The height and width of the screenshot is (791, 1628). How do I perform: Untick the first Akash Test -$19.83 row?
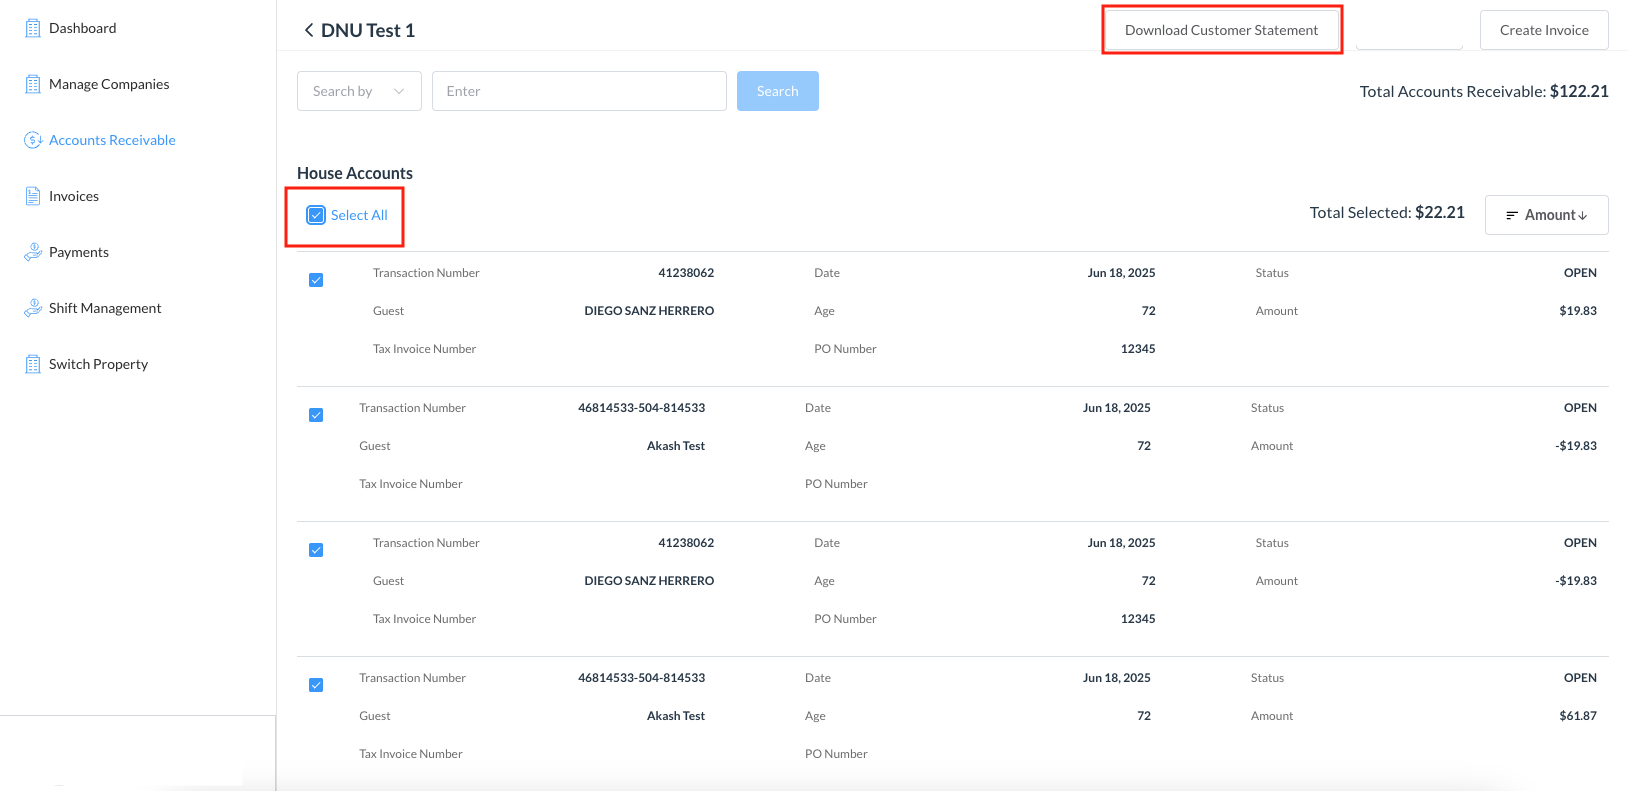coord(316,415)
